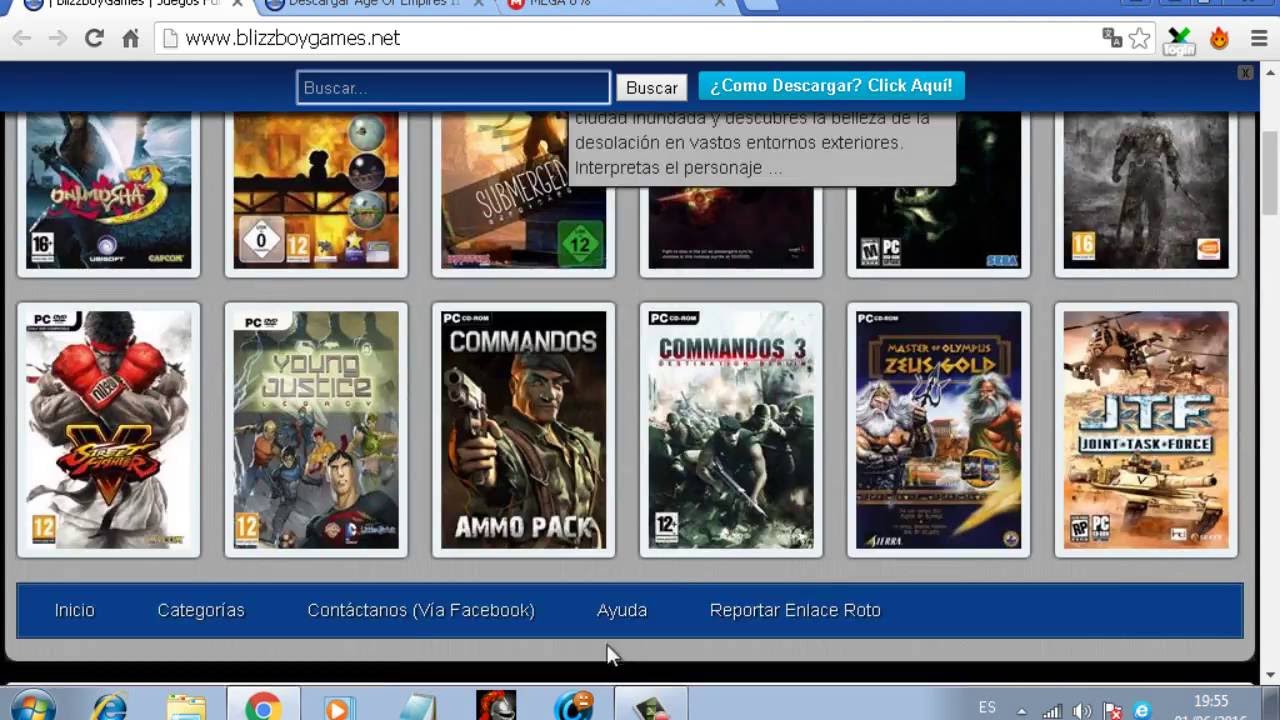
Task: Click the browser back arrow
Action: coord(21,39)
